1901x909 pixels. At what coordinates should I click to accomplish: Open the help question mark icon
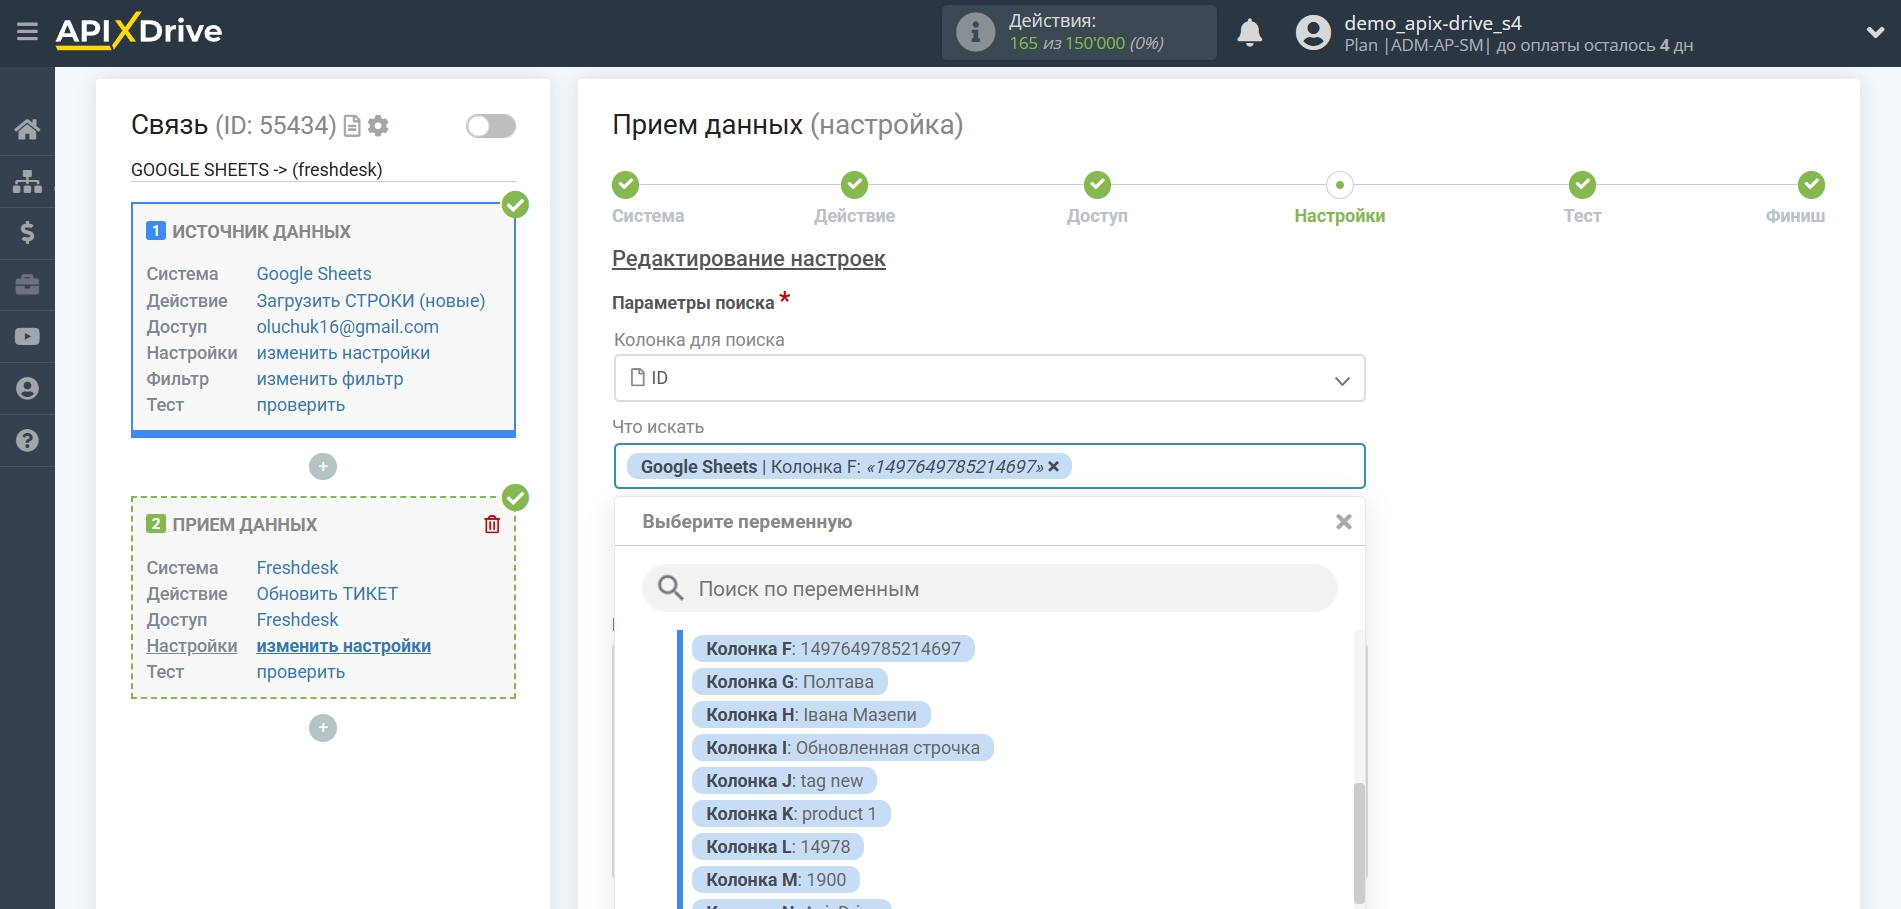27,441
